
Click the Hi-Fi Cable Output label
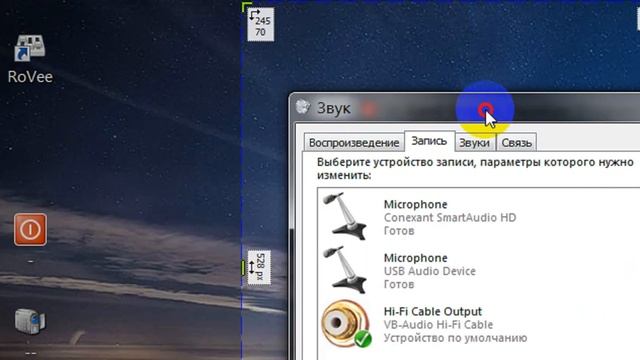pyautogui.click(x=433, y=311)
